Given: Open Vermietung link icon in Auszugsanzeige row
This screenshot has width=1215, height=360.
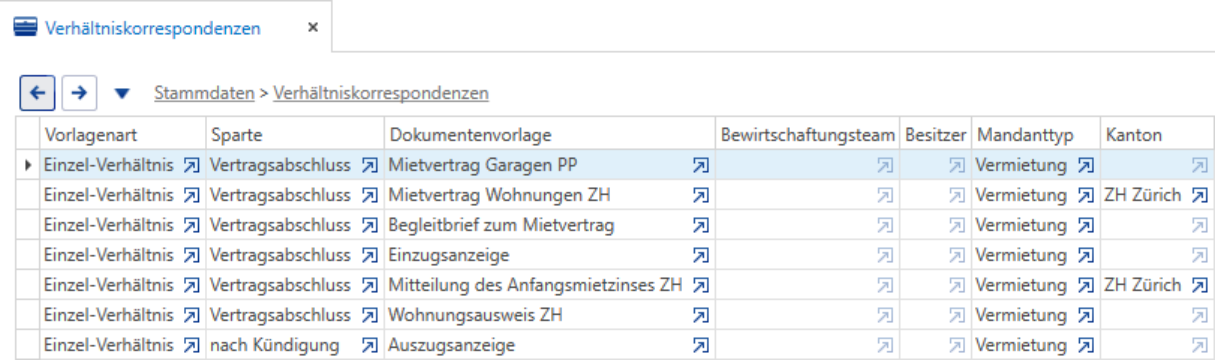Looking at the screenshot, I should pos(1086,346).
